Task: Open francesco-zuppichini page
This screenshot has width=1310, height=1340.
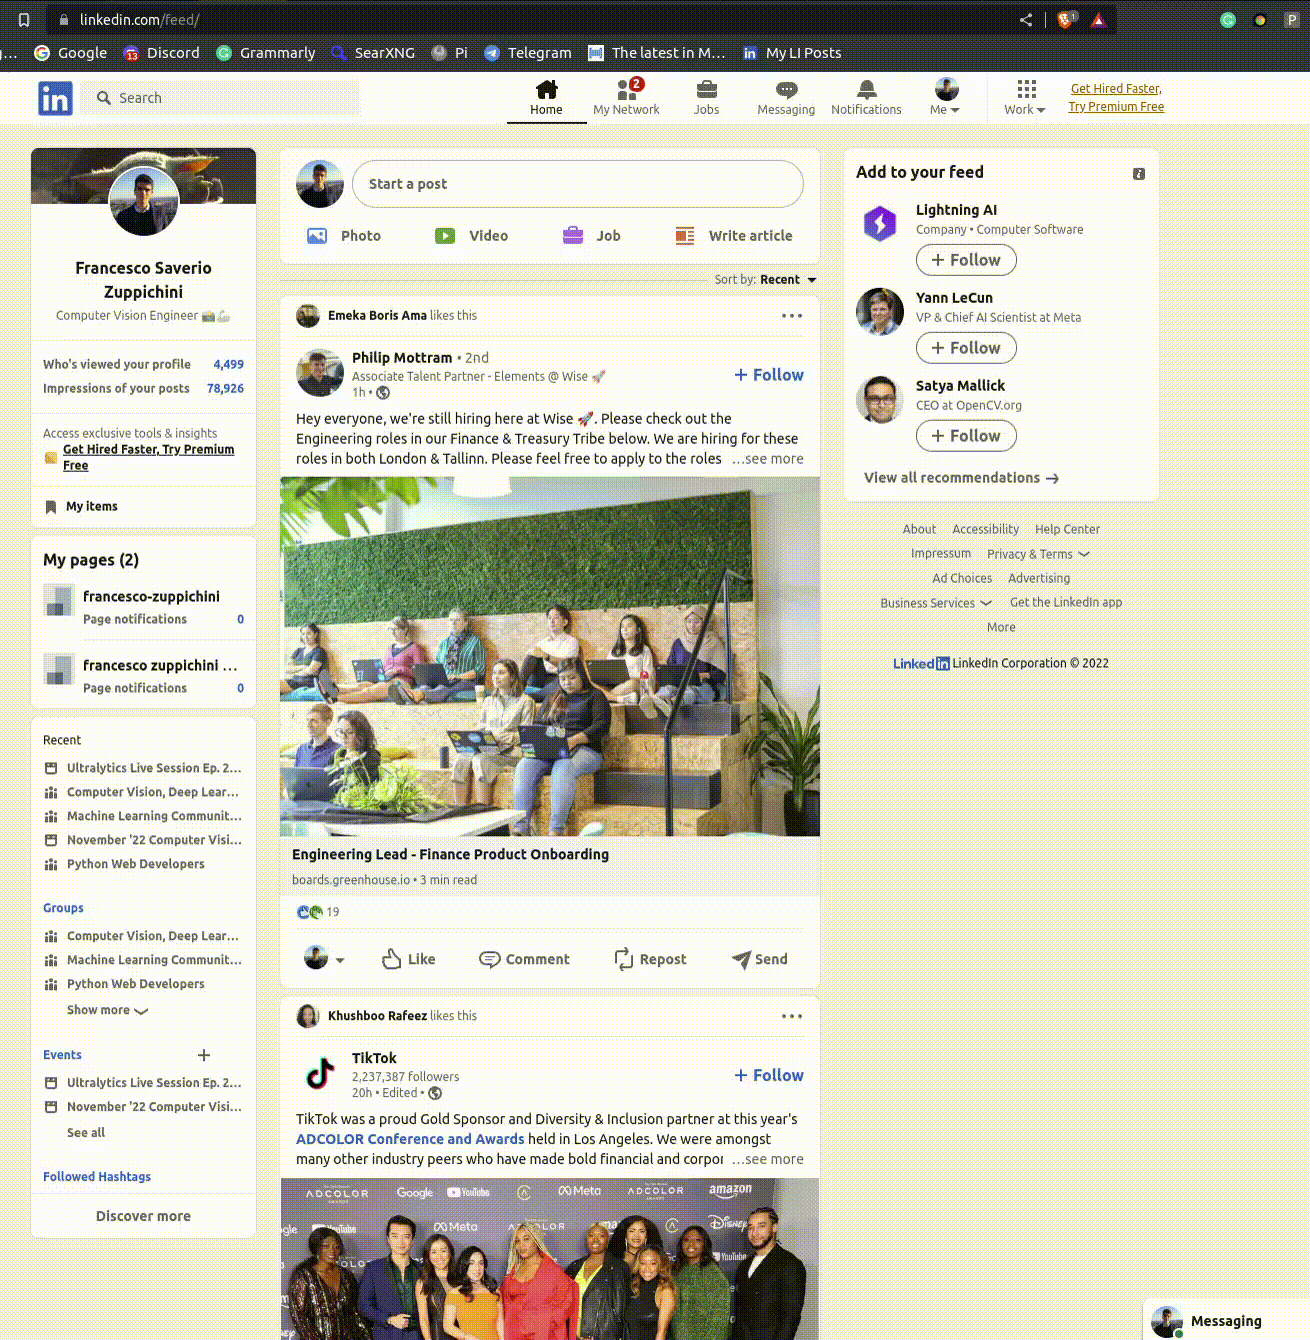Action: 151,596
